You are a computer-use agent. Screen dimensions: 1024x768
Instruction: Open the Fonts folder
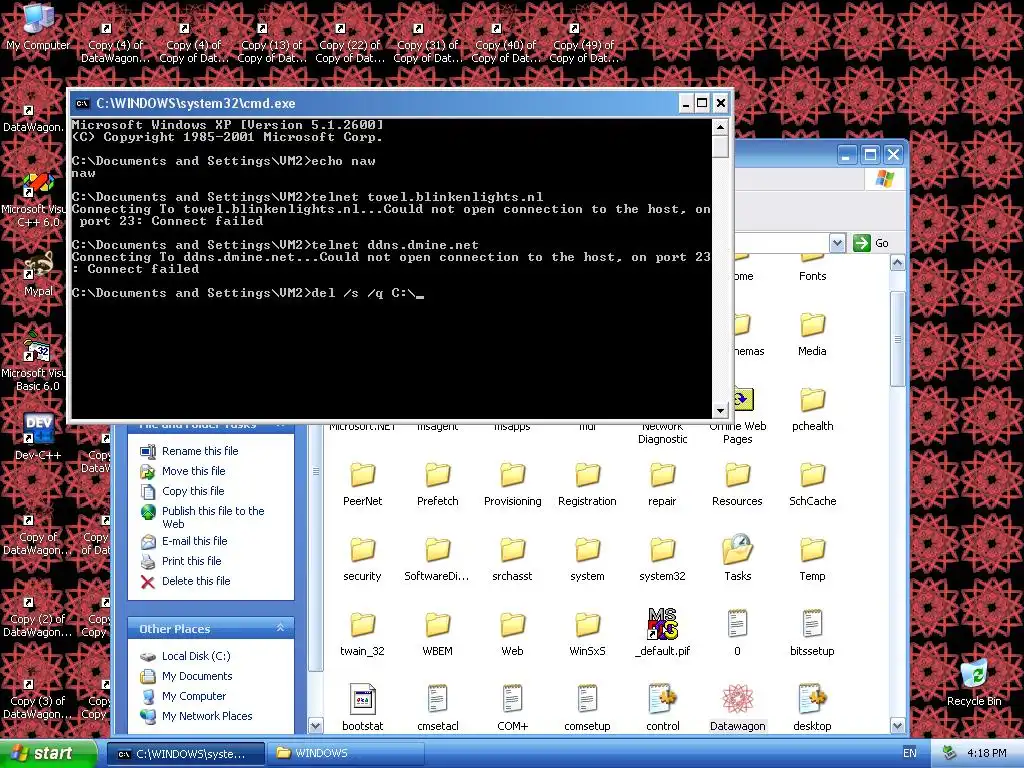(x=812, y=269)
